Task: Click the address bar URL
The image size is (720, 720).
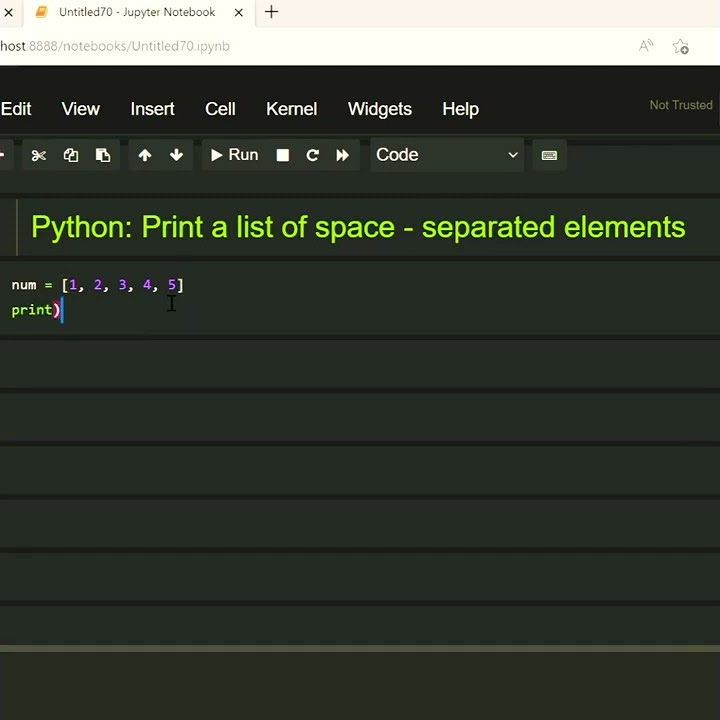Action: (x=115, y=46)
